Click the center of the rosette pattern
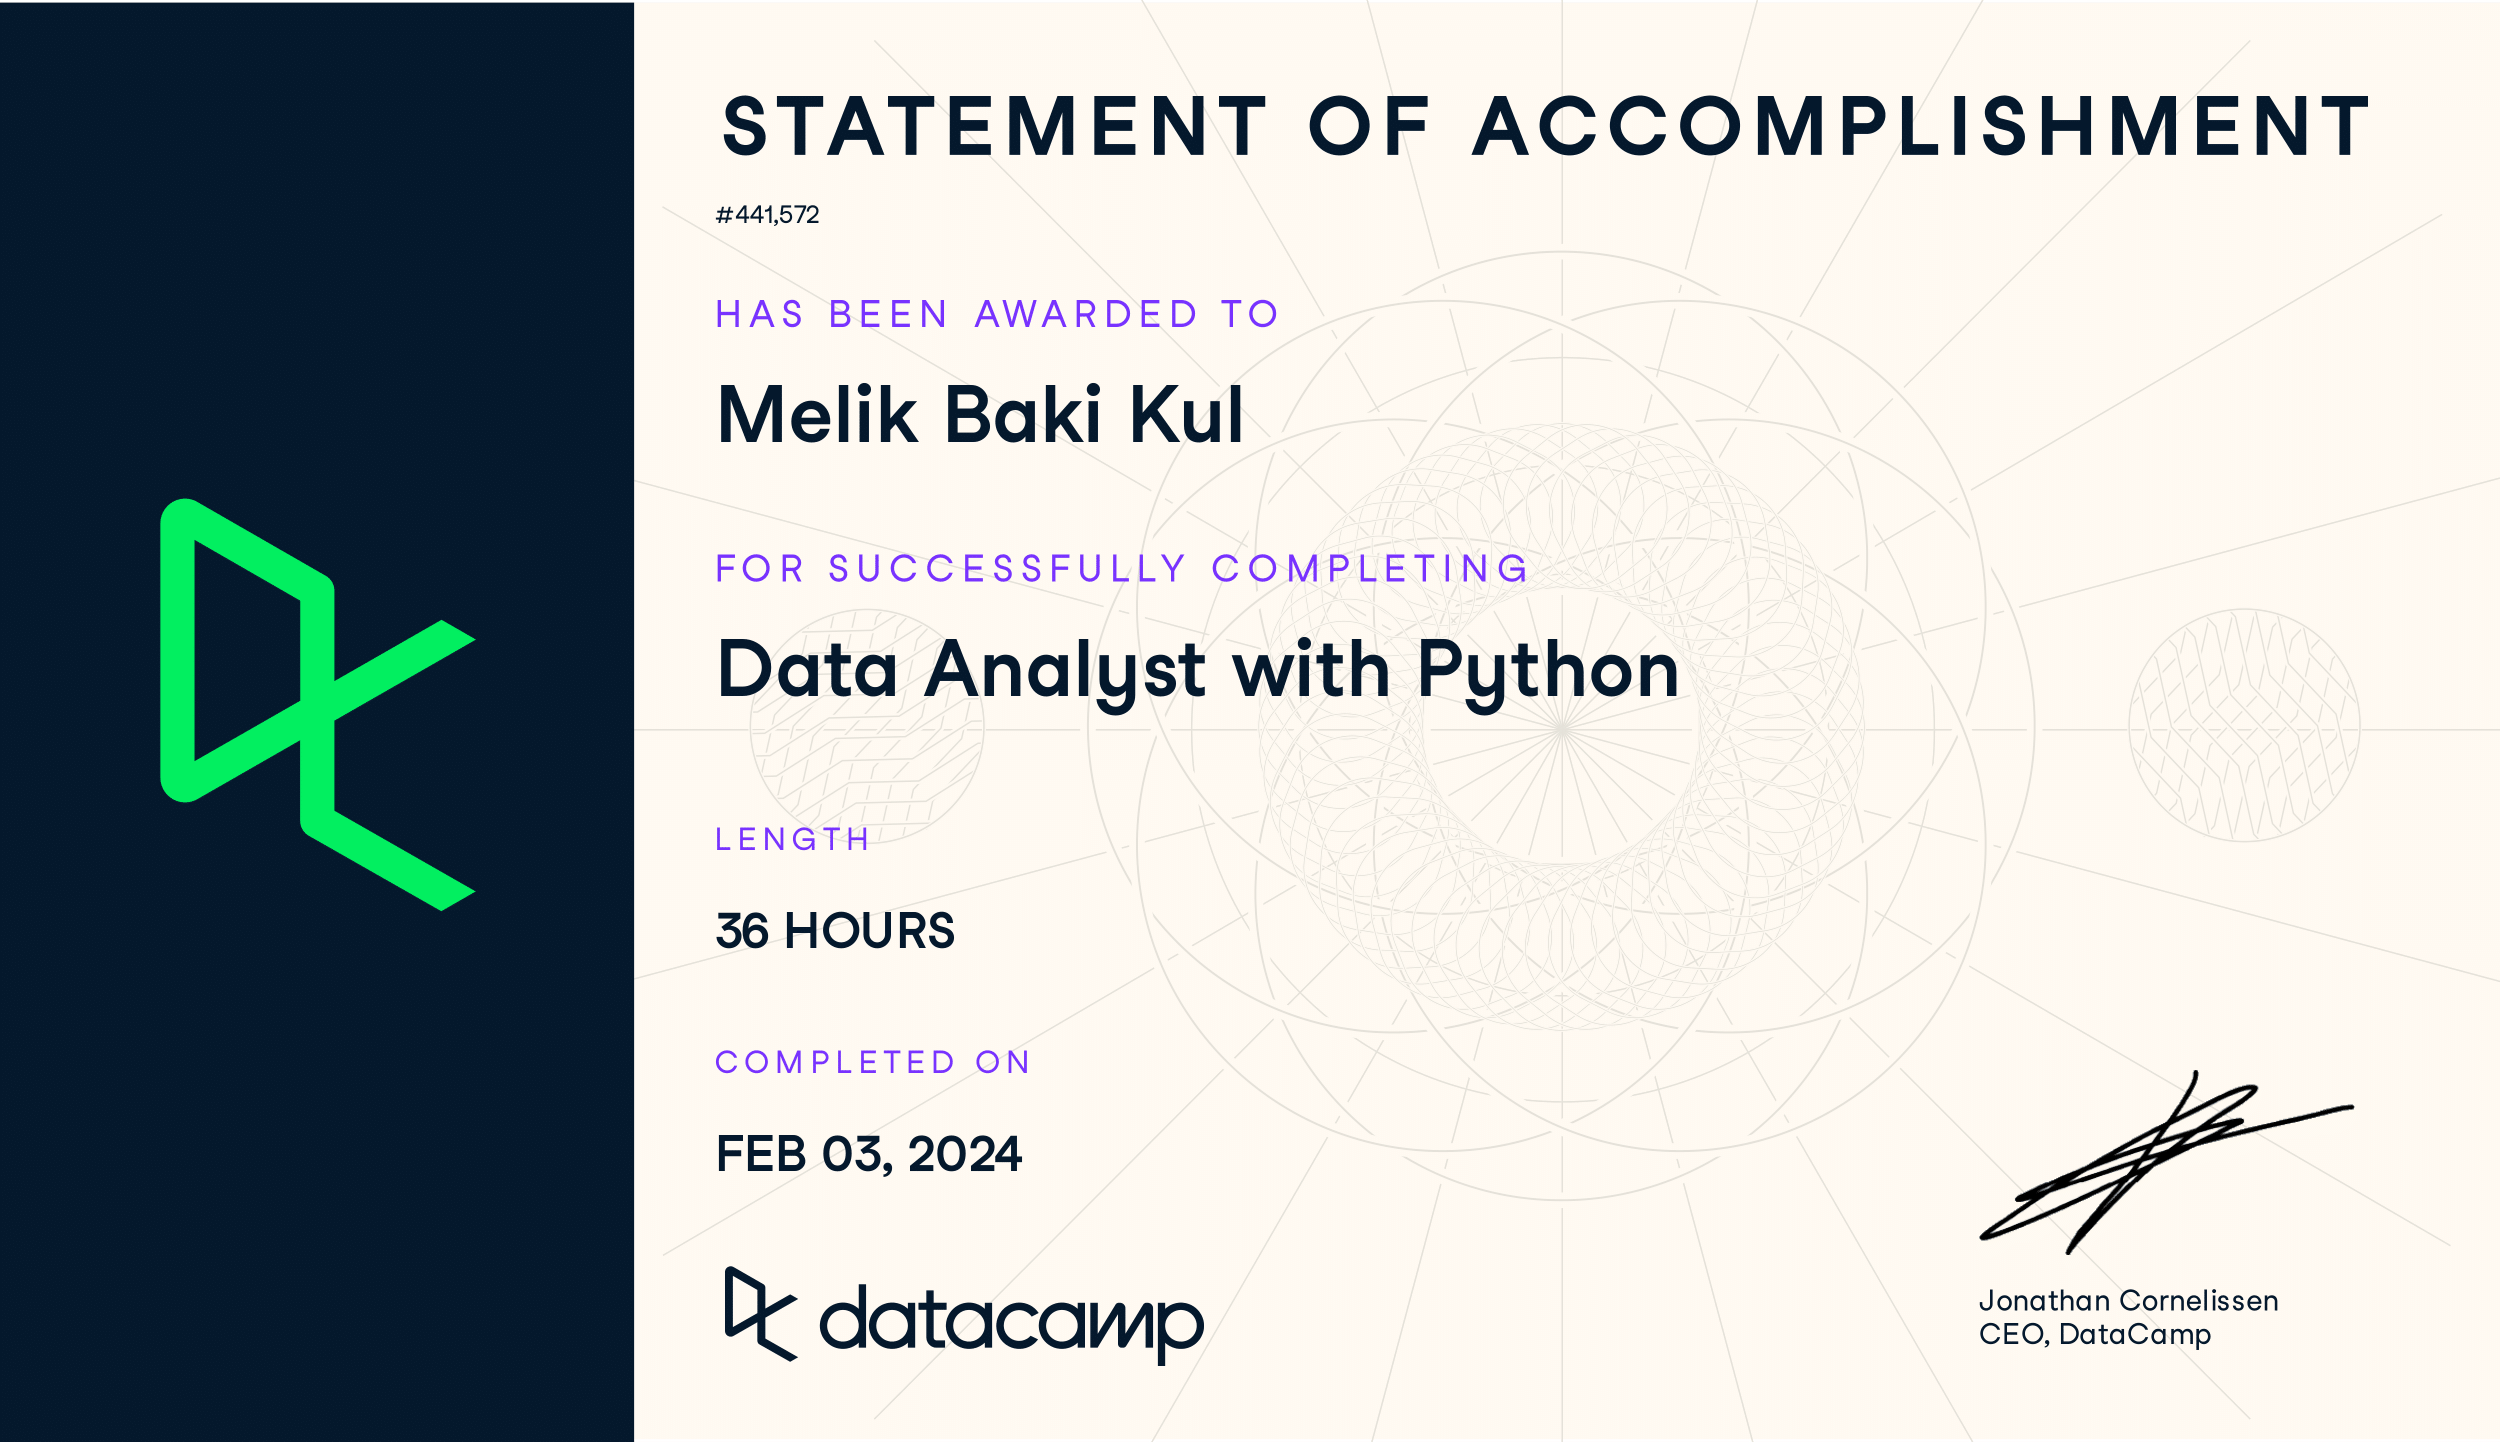The width and height of the screenshot is (2500, 1442). click(x=1561, y=730)
